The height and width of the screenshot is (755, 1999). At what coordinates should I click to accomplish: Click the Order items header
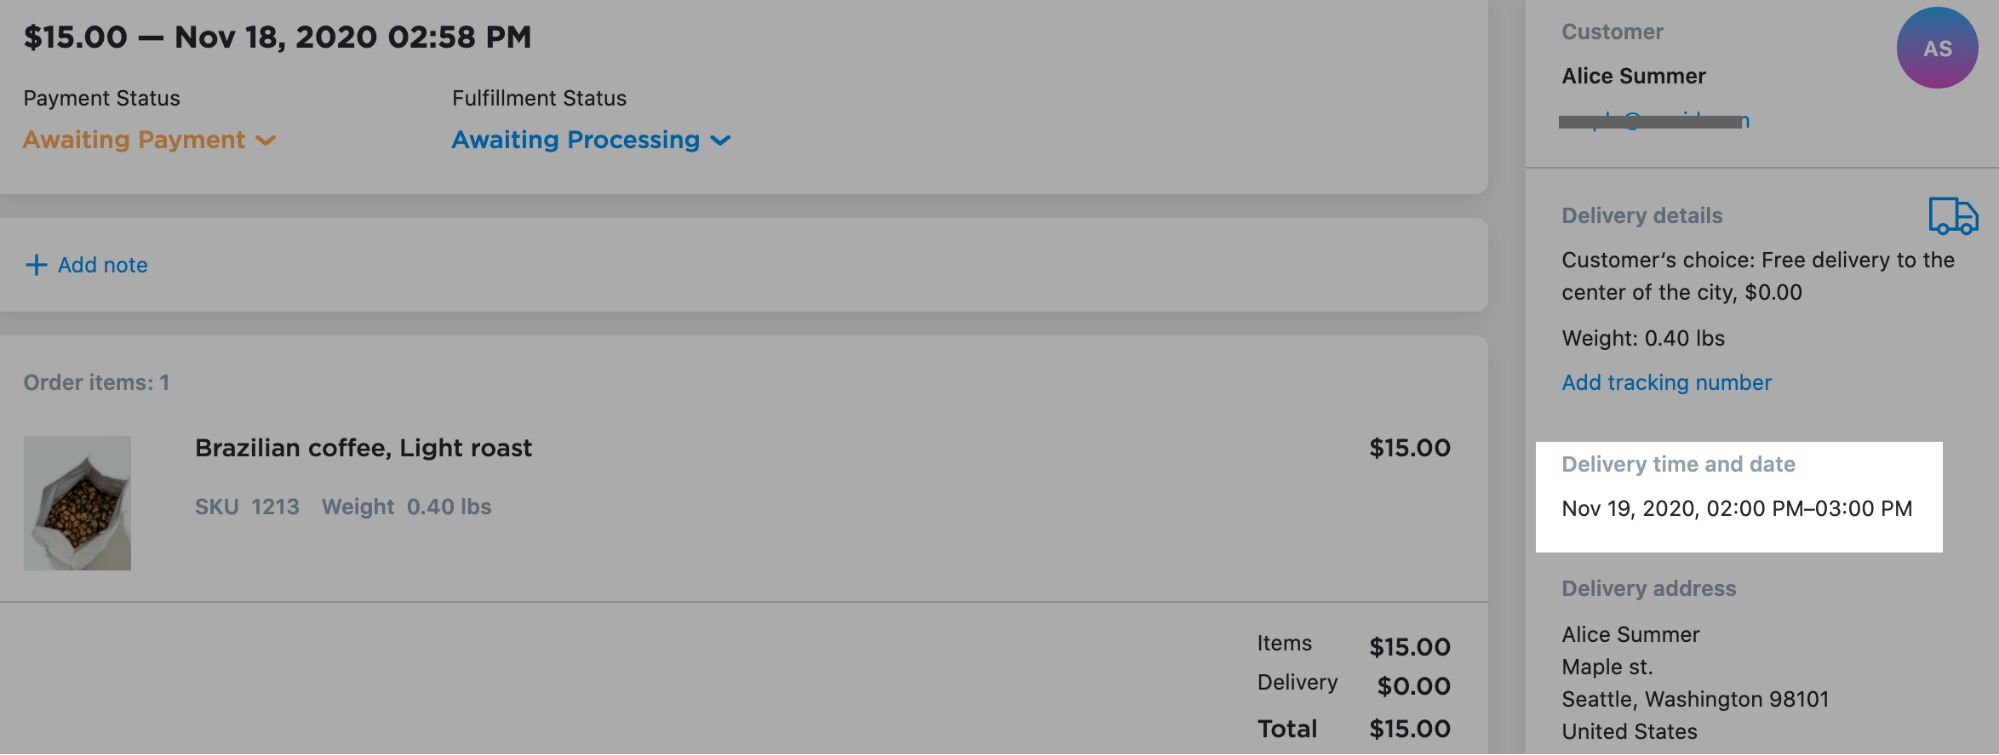pos(96,382)
